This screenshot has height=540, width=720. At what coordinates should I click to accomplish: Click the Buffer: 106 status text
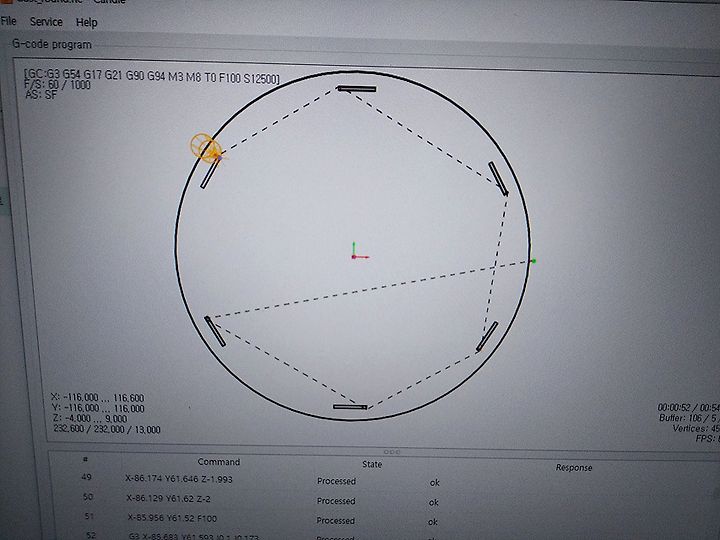pos(689,418)
